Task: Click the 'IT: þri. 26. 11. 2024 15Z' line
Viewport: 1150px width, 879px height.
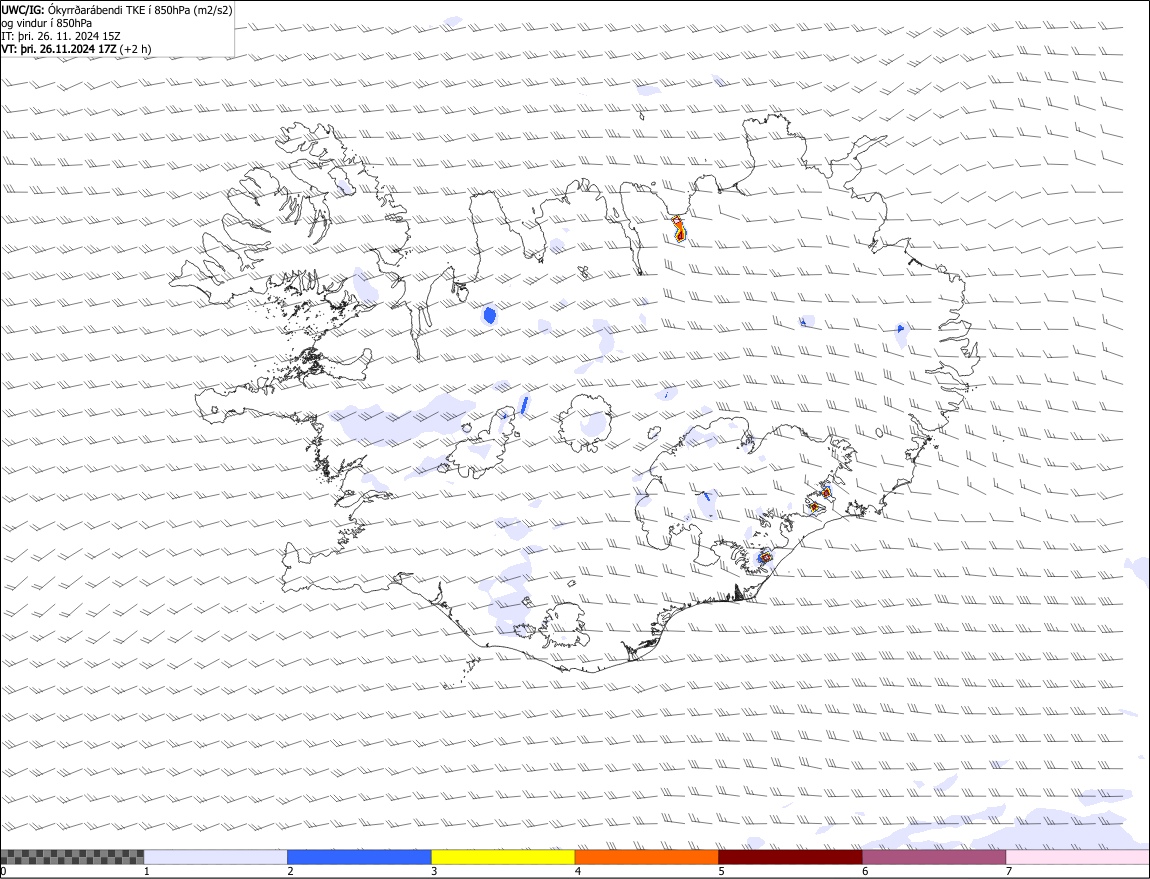Action: 61,36
